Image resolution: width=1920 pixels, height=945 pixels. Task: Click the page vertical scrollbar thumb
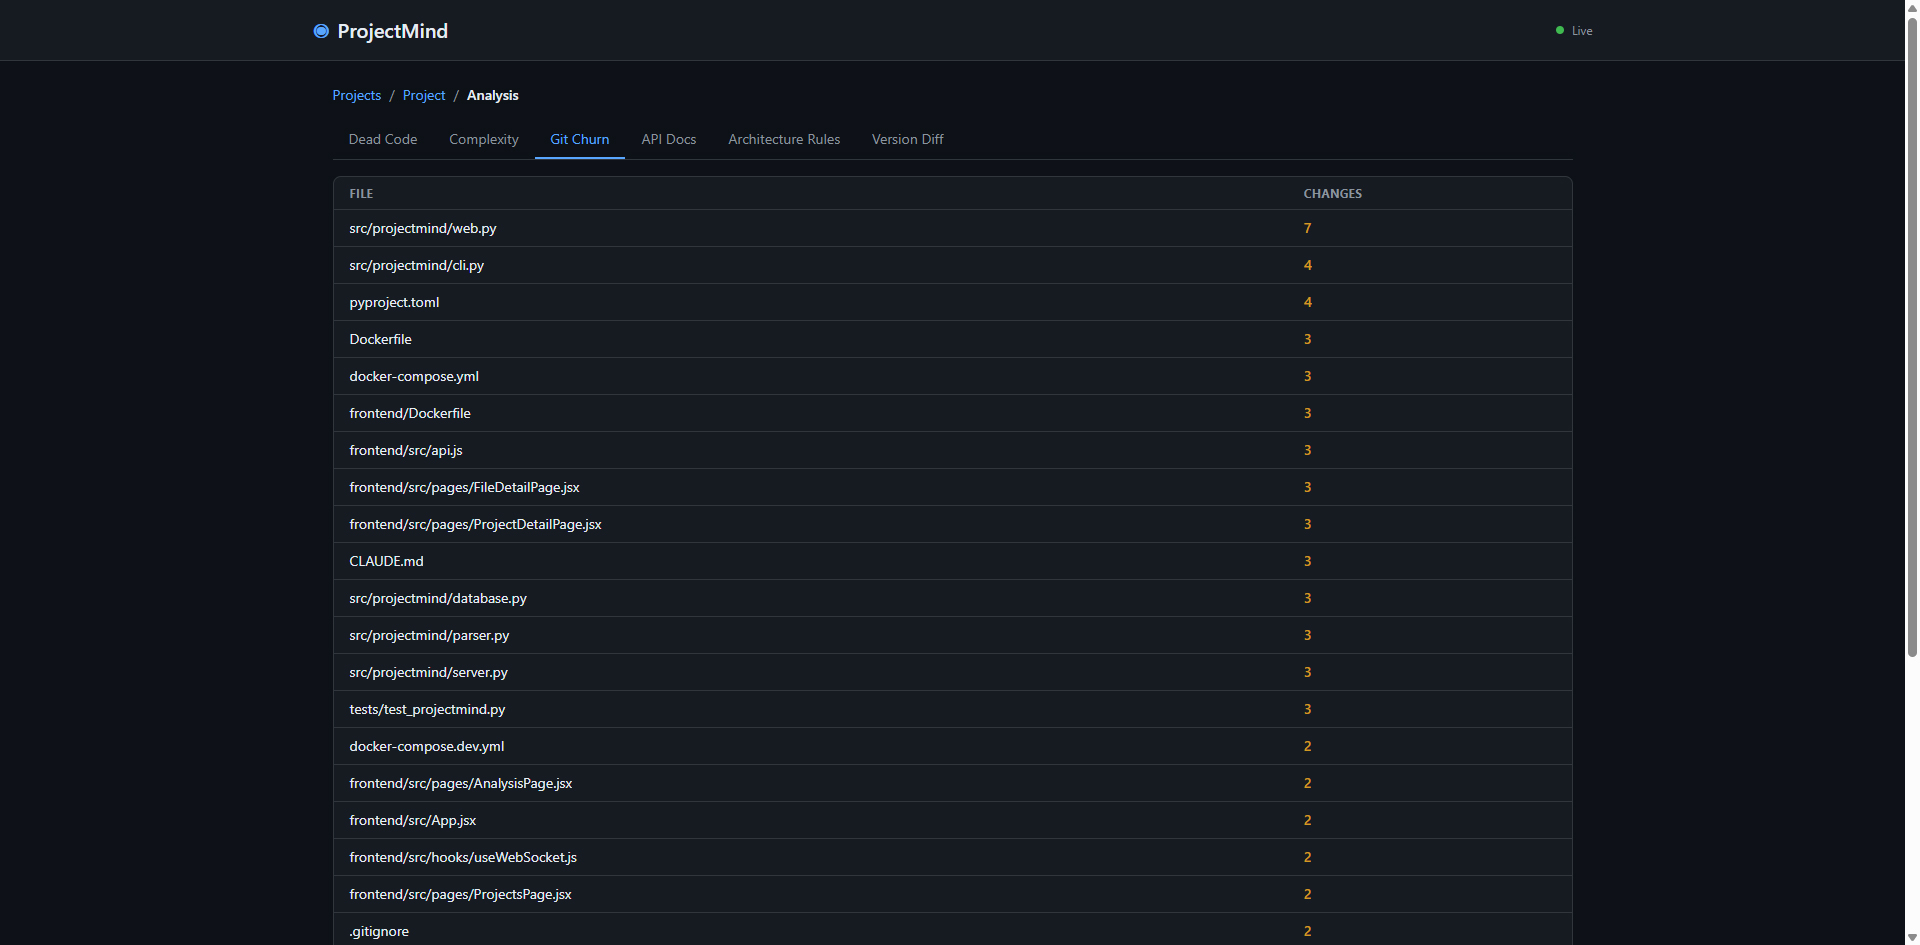coord(1911,330)
